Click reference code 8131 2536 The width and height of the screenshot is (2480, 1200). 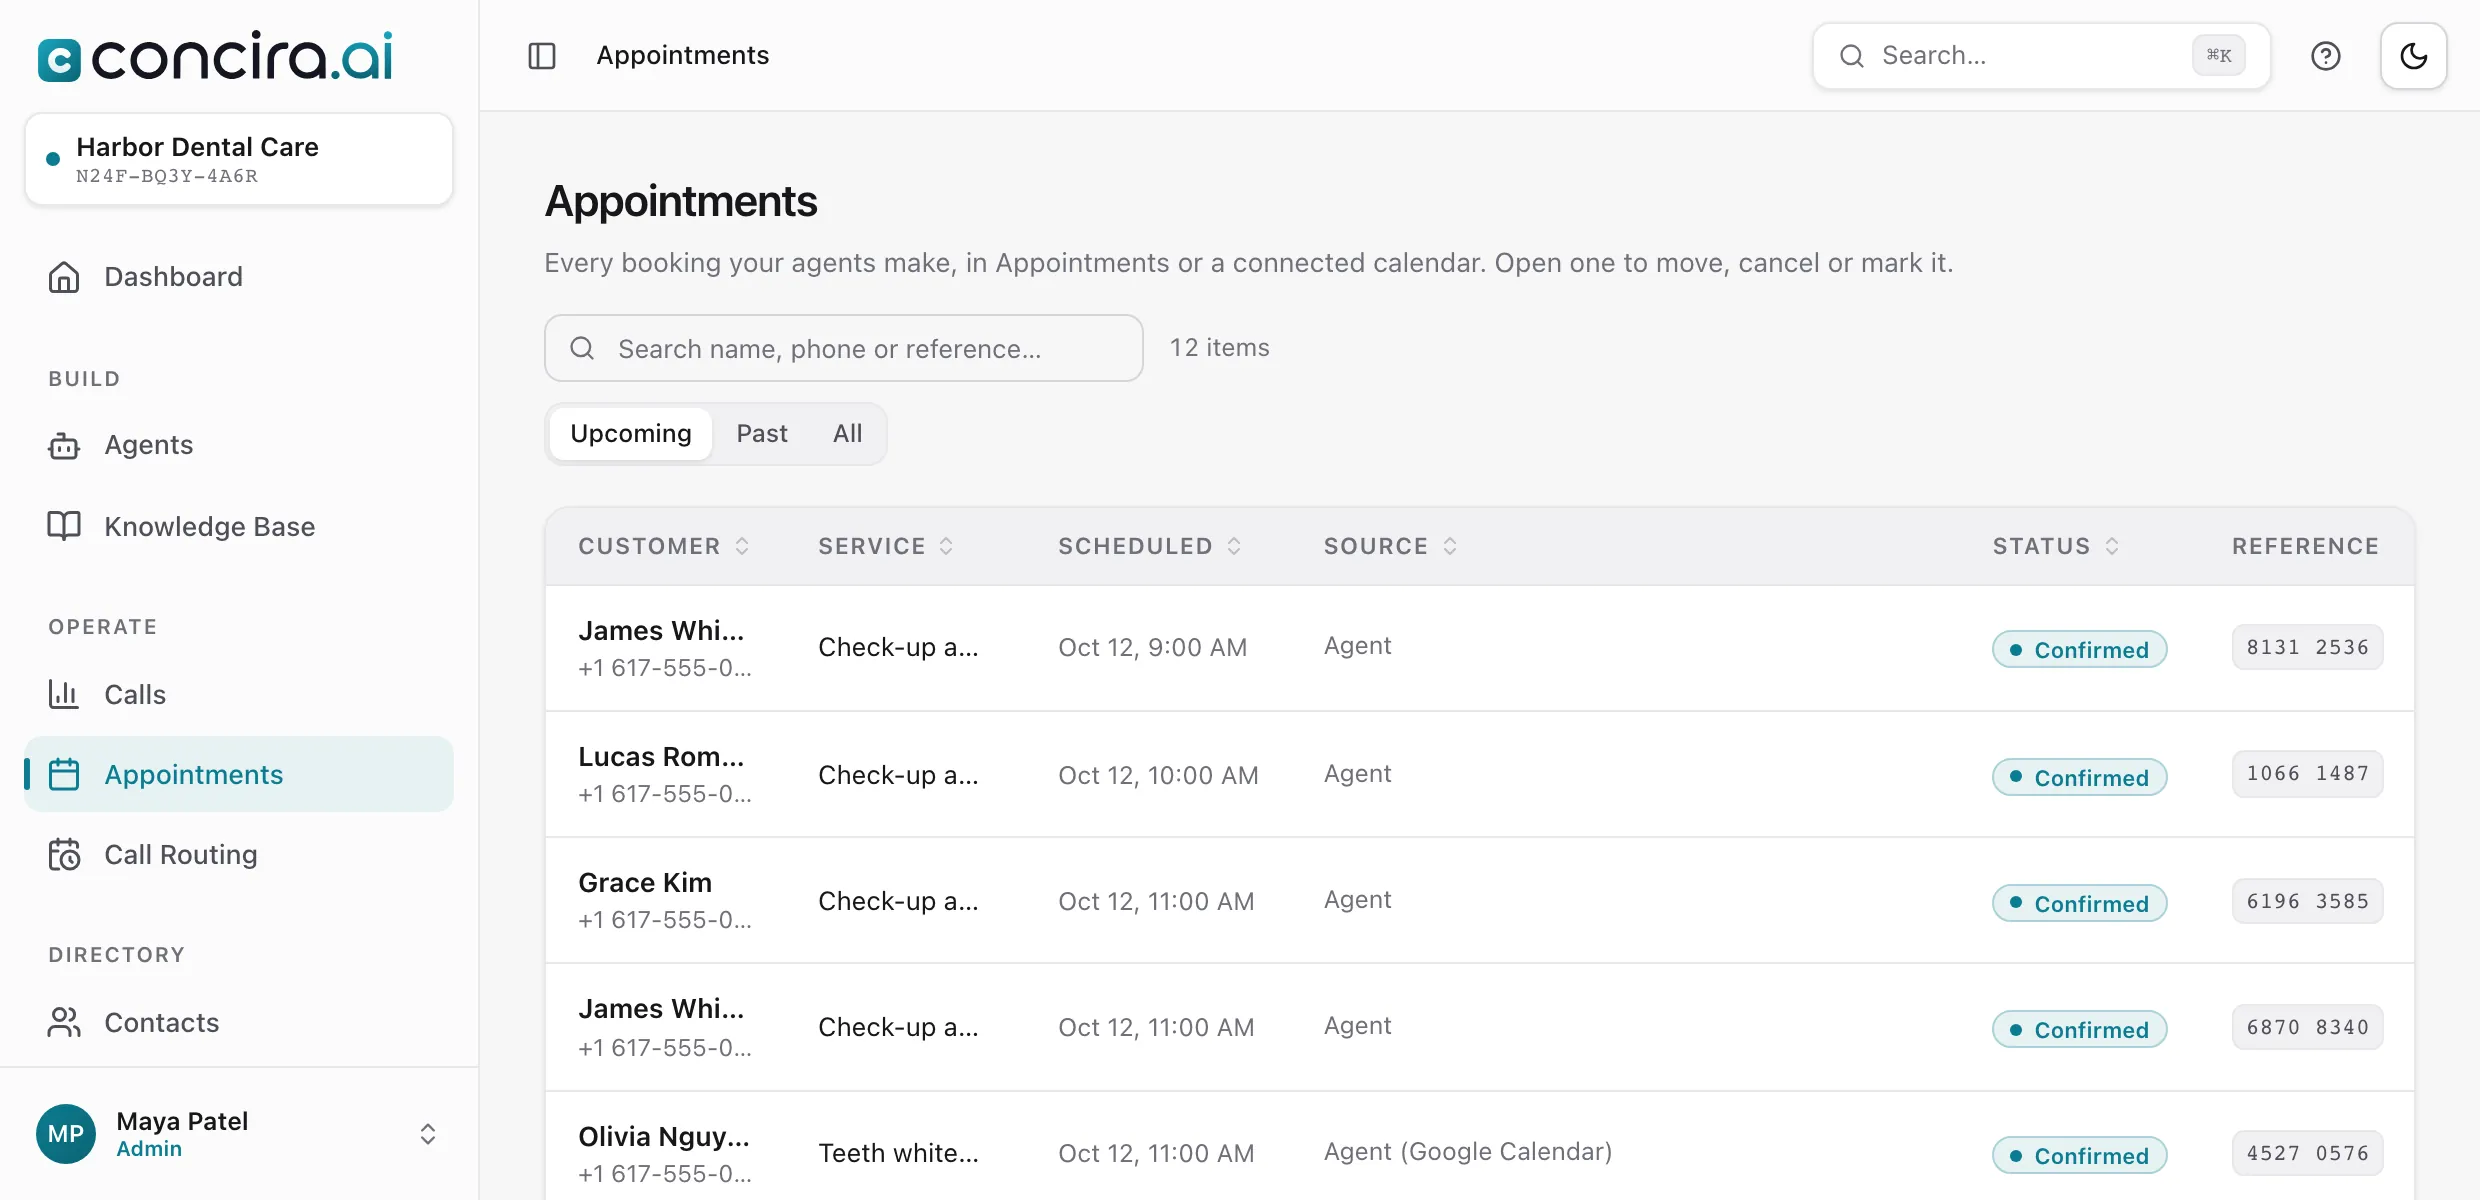click(2308, 647)
